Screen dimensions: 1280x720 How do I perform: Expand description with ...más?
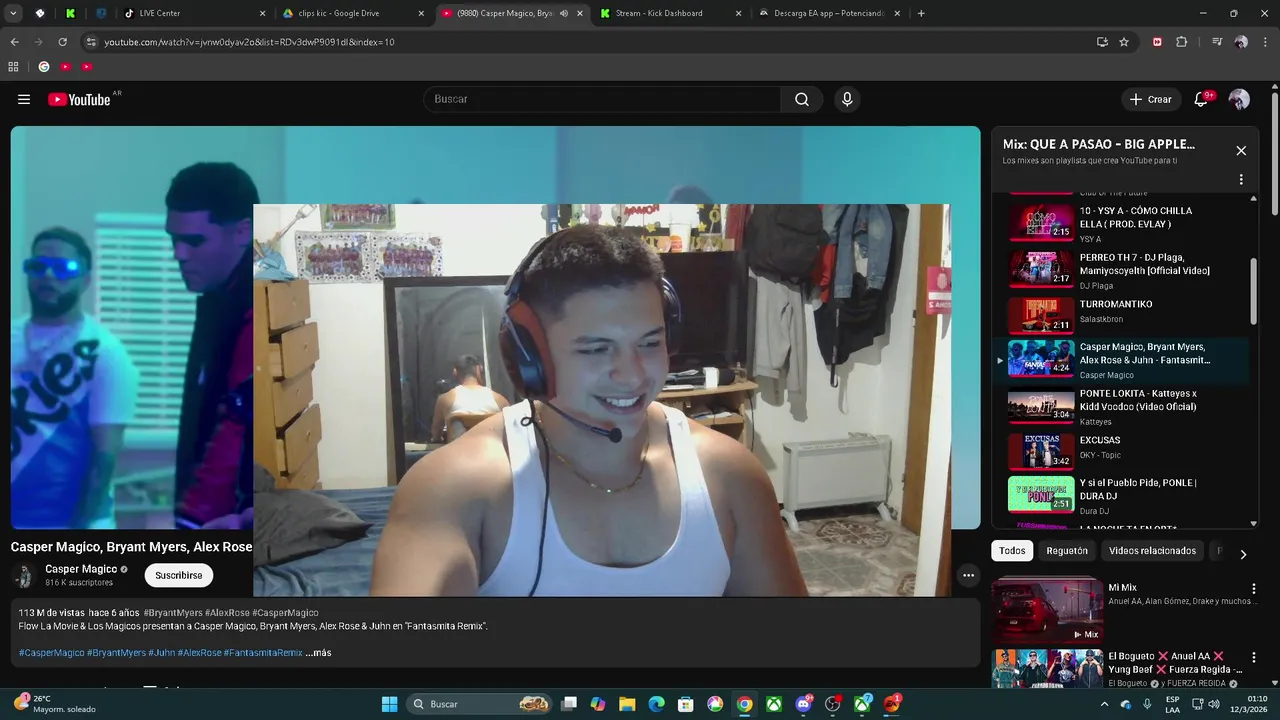pyautogui.click(x=319, y=653)
